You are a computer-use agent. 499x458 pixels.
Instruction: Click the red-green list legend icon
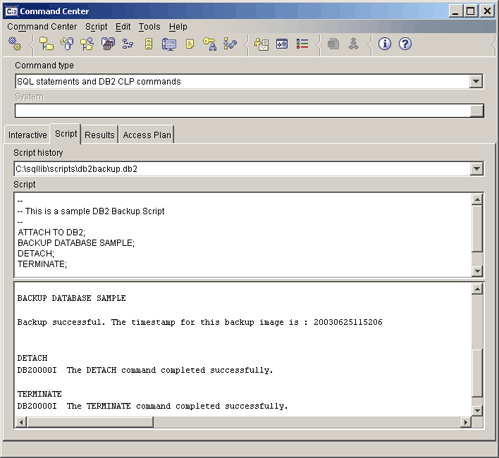coord(302,44)
